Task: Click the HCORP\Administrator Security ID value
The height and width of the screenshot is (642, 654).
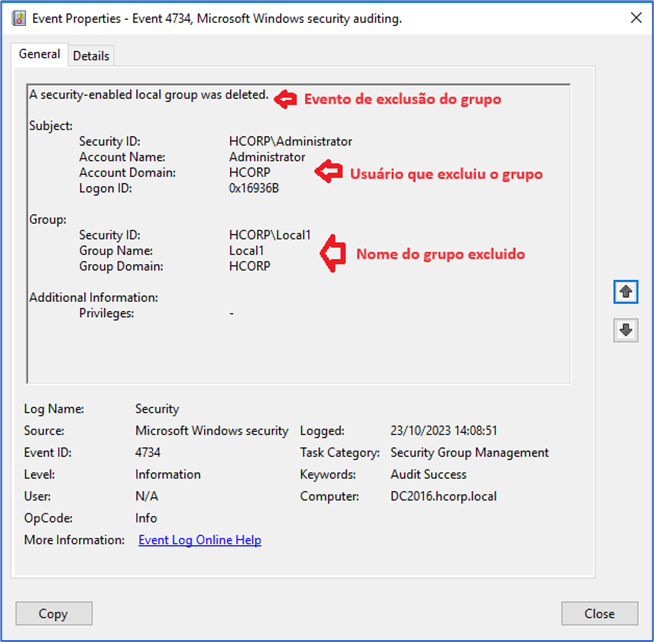Action: point(290,141)
